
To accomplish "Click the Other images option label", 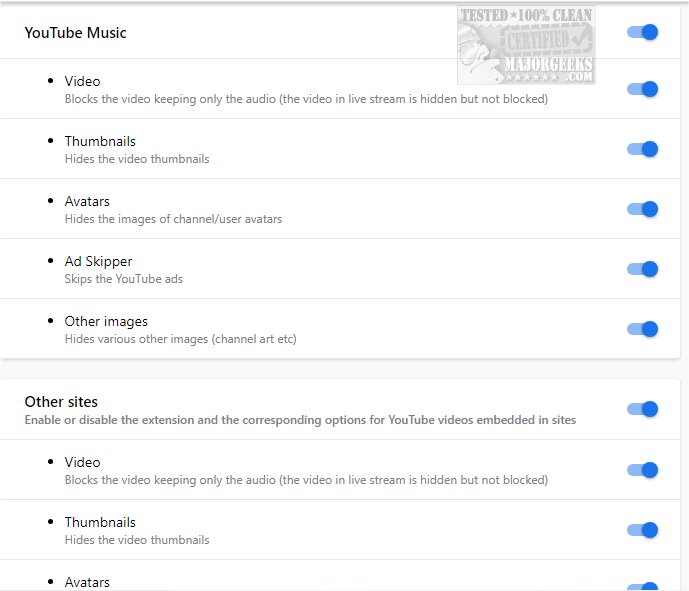I will [106, 321].
